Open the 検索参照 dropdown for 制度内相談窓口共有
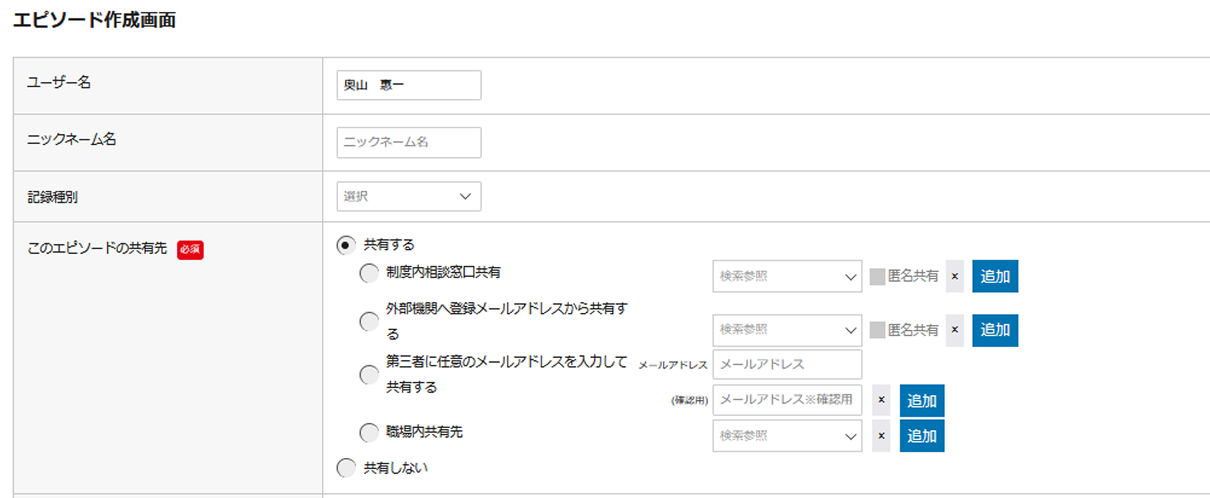 tap(787, 277)
